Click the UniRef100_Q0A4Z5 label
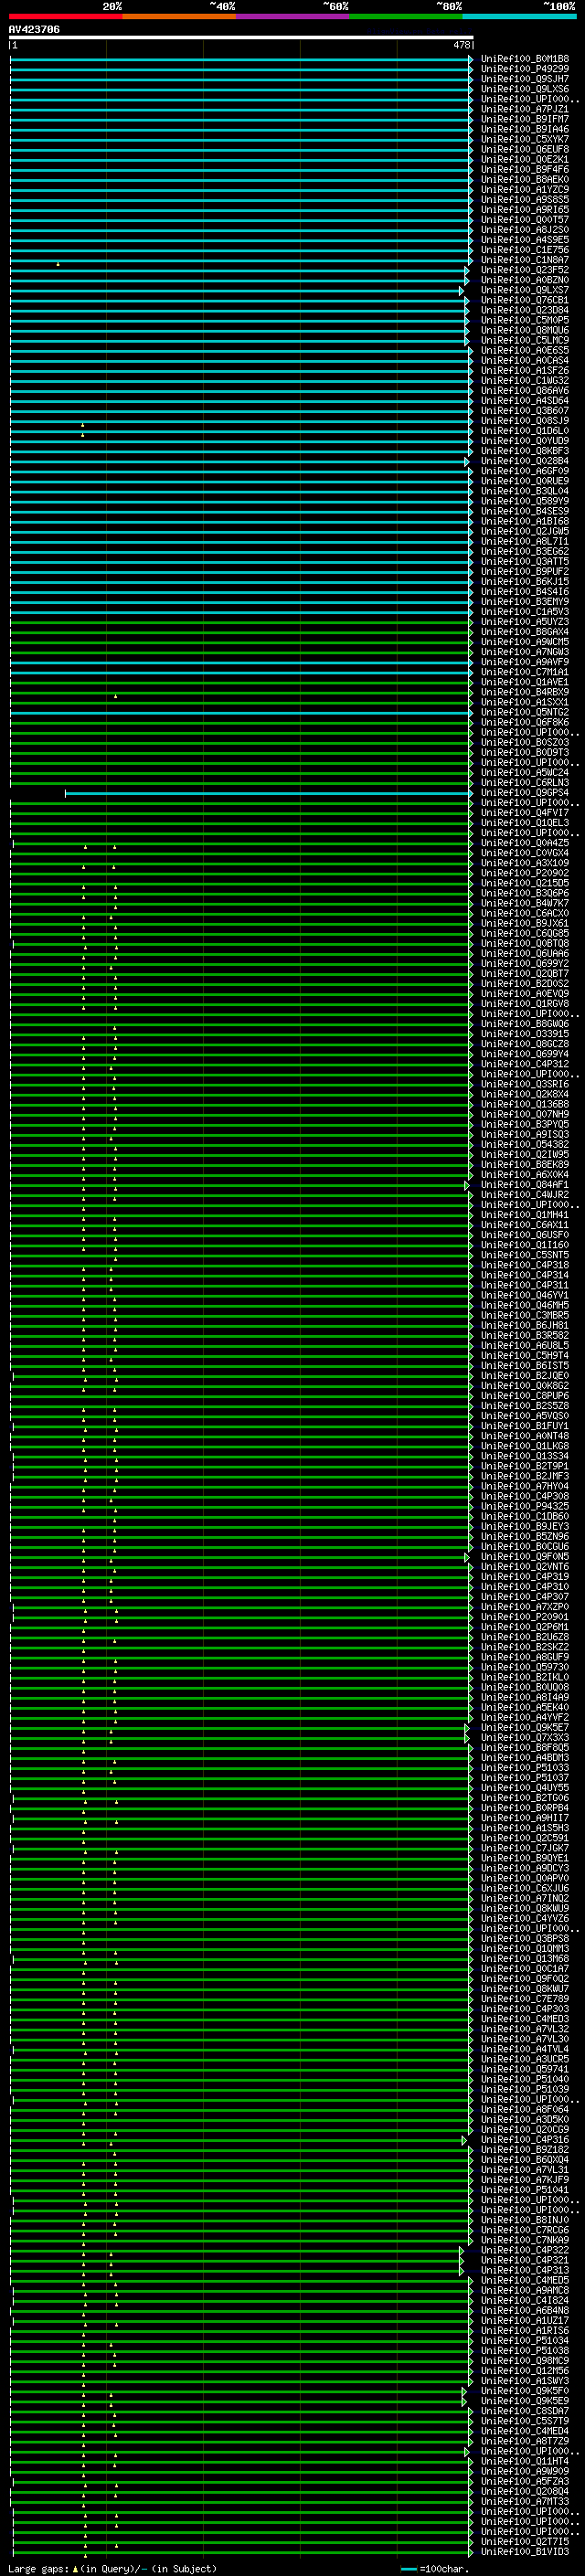Screen dimensions: 585x2576 pos(525,843)
